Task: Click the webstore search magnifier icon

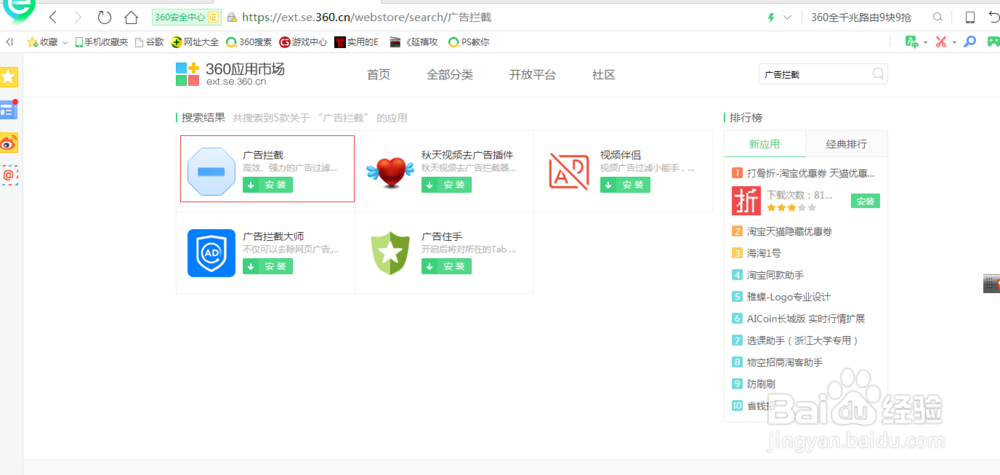Action: [878, 74]
